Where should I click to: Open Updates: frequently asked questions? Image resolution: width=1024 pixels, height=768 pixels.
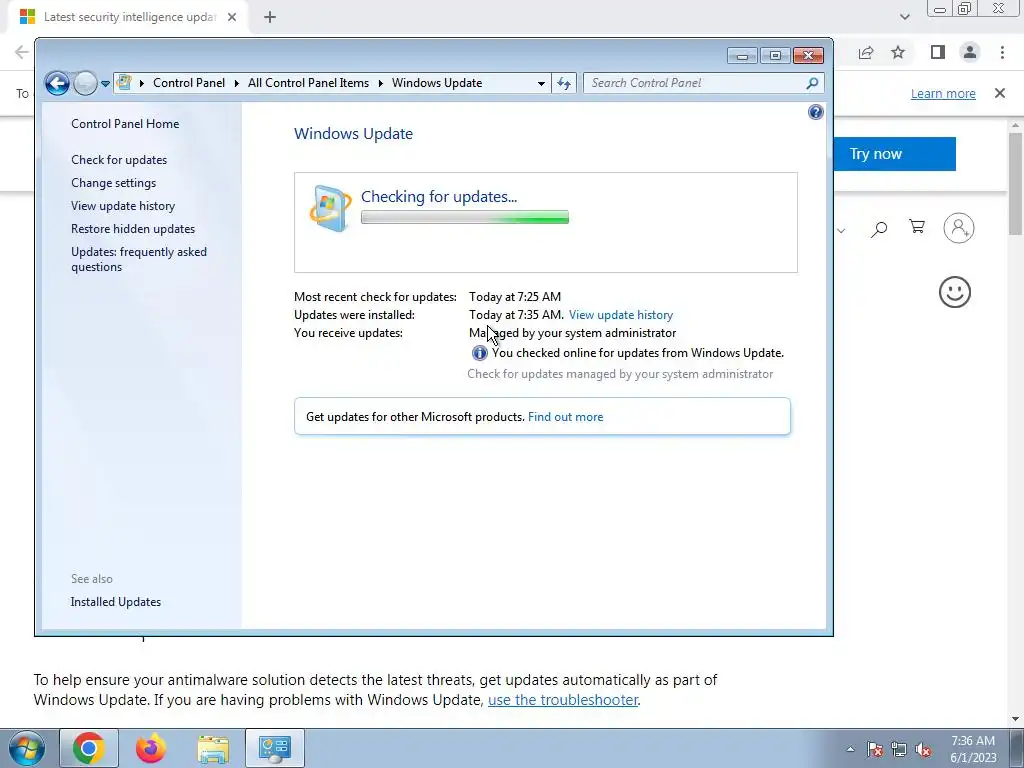(x=139, y=259)
